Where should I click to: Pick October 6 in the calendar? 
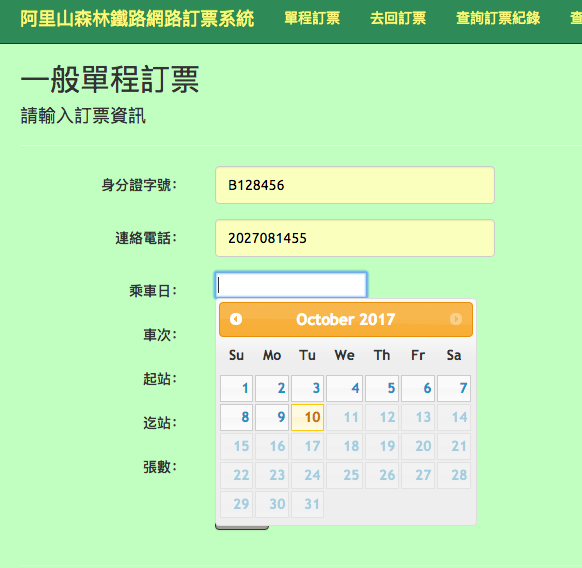(418, 388)
